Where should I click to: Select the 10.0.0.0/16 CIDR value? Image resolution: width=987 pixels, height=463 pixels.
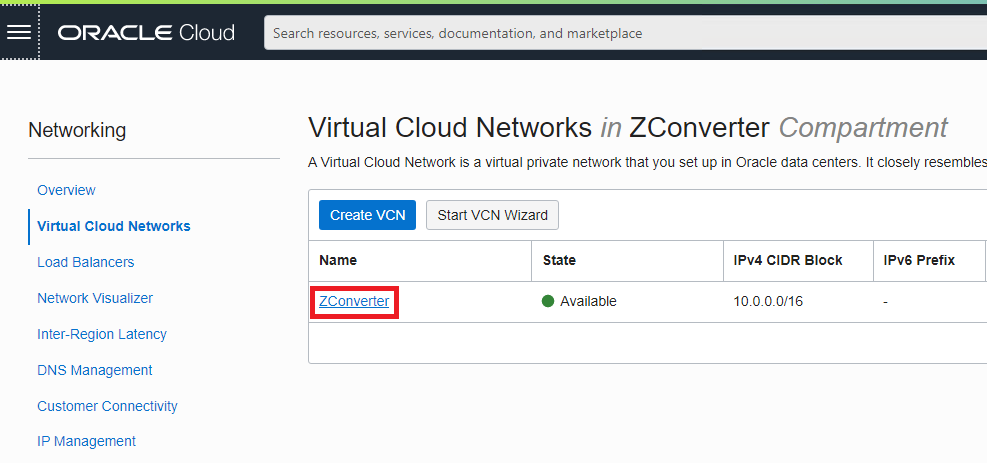(x=768, y=301)
